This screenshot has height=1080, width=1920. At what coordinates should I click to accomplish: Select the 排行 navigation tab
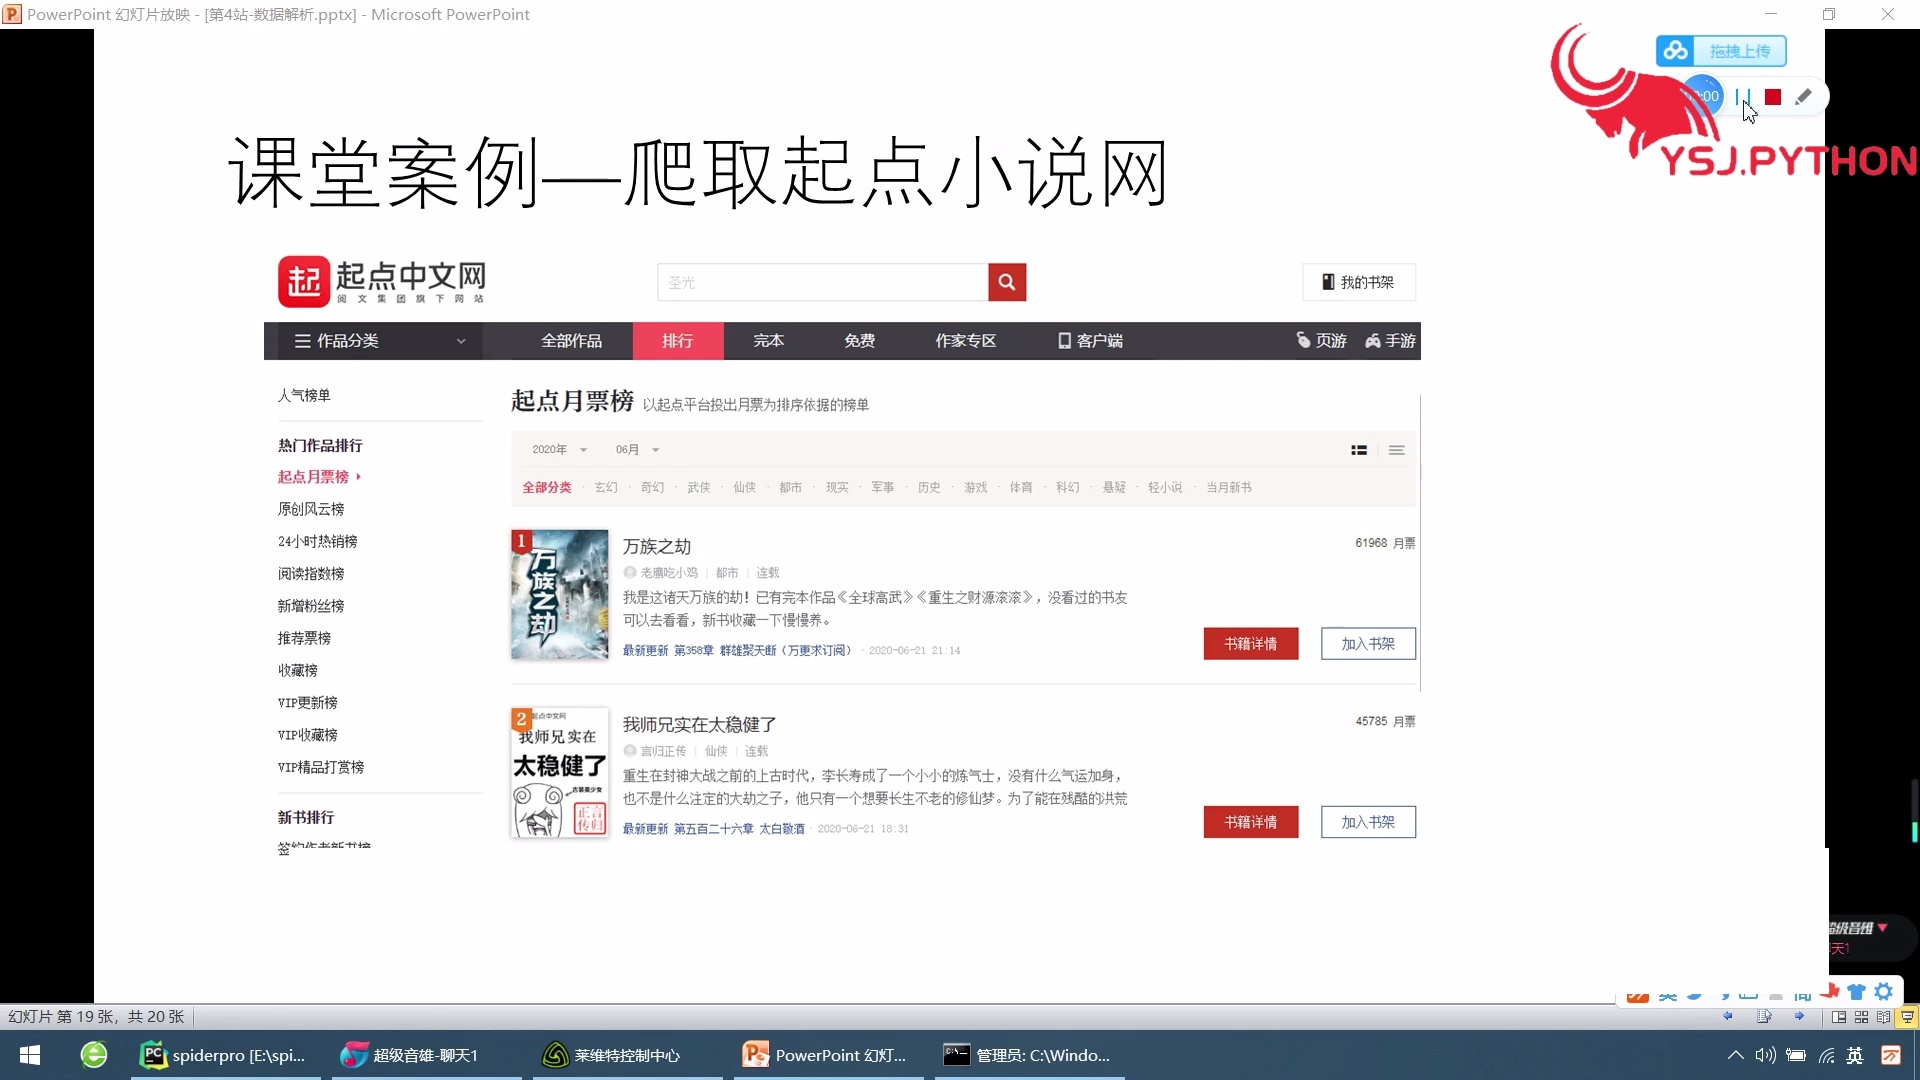677,340
